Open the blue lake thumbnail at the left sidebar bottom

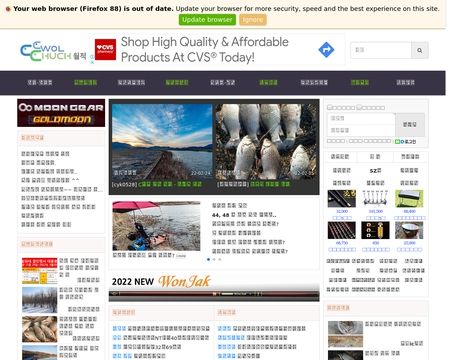coord(40,353)
